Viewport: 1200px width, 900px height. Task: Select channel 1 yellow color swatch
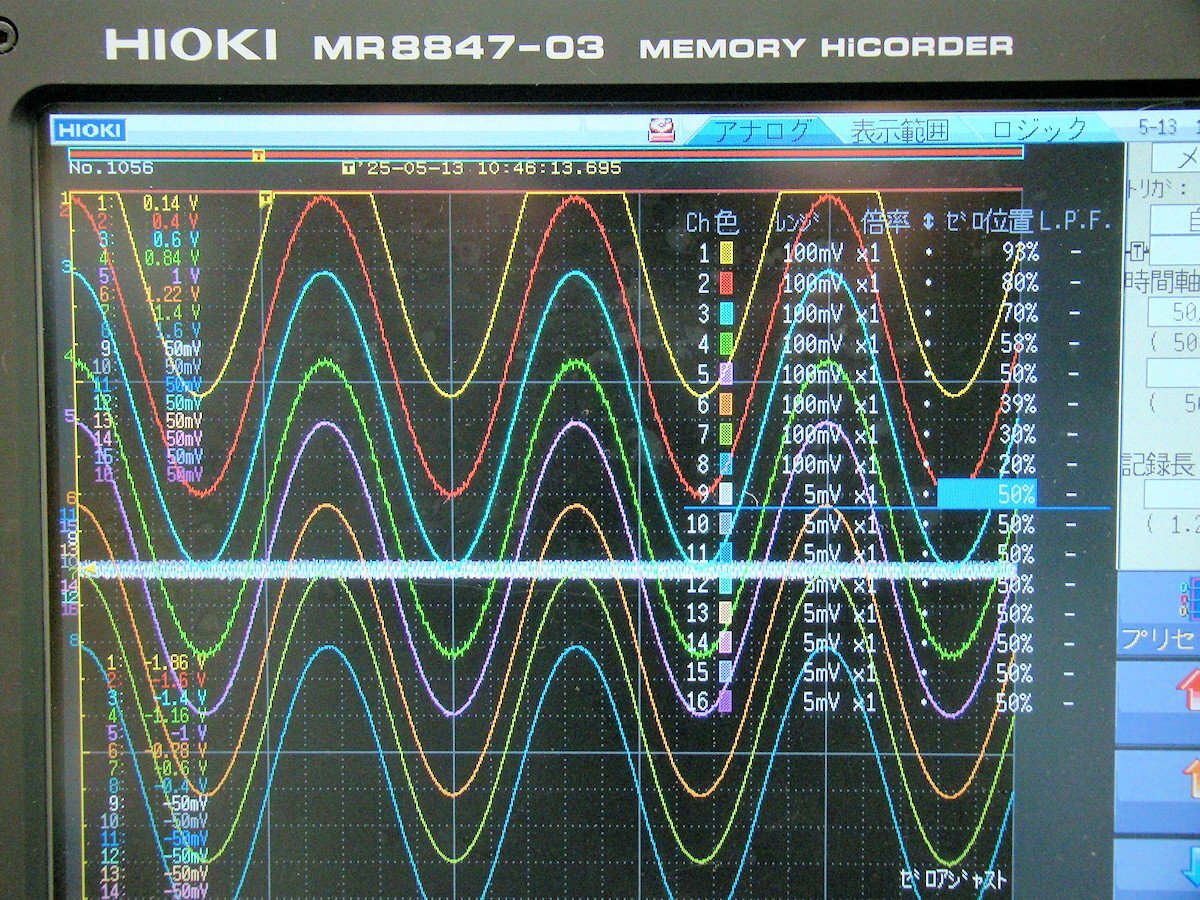click(726, 253)
